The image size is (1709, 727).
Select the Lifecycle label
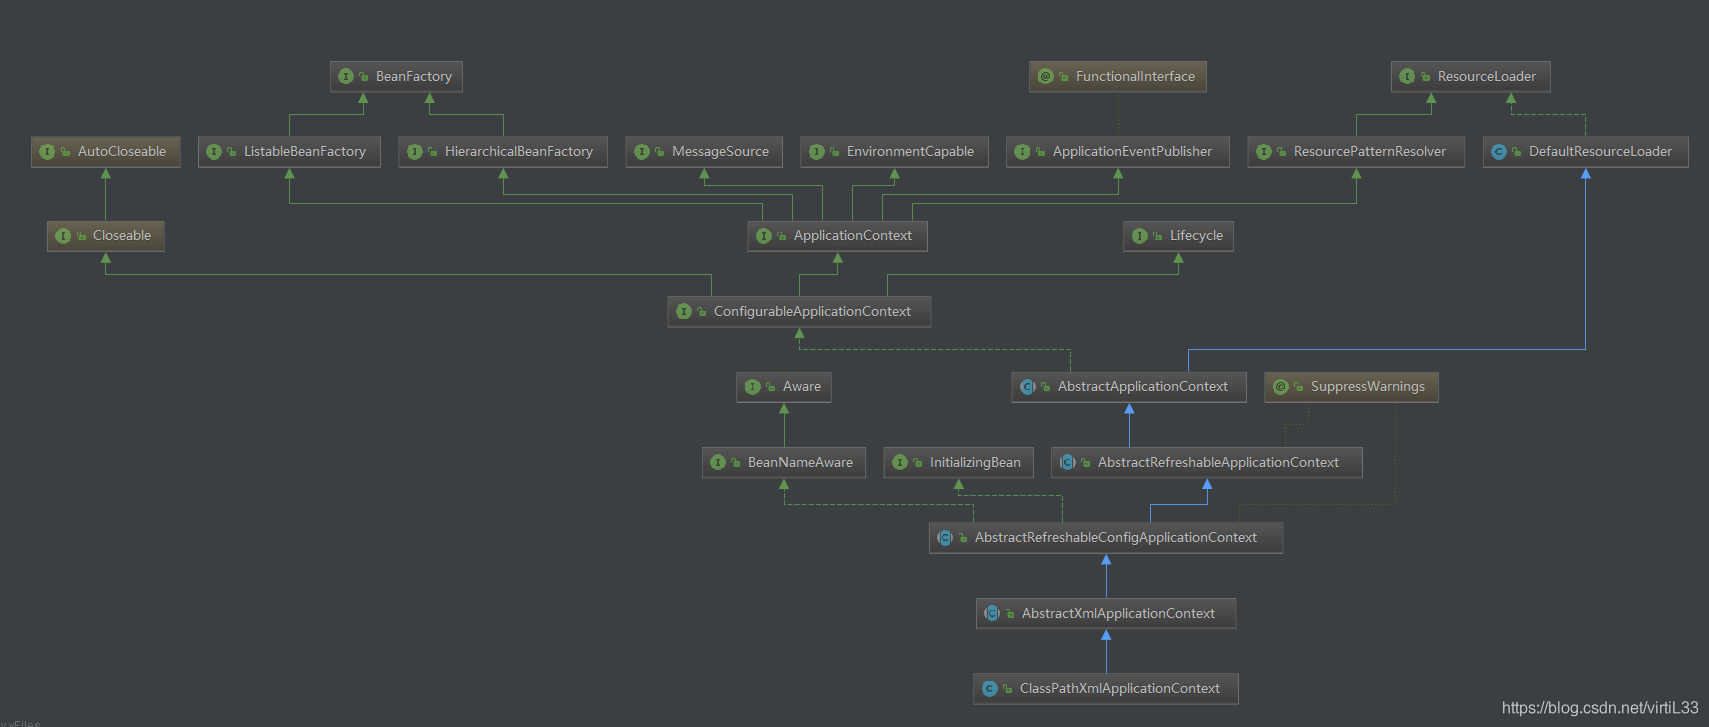[x=1197, y=236]
